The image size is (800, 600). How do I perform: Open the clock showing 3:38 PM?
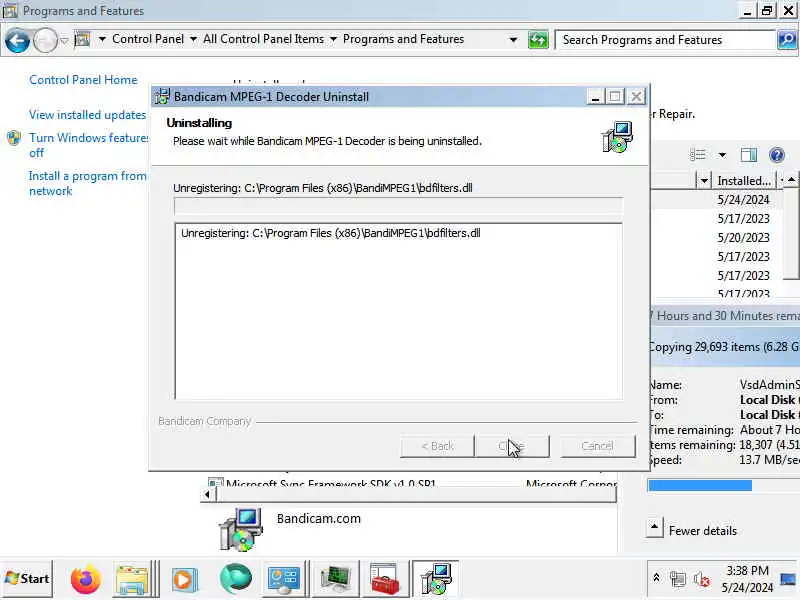(x=747, y=579)
